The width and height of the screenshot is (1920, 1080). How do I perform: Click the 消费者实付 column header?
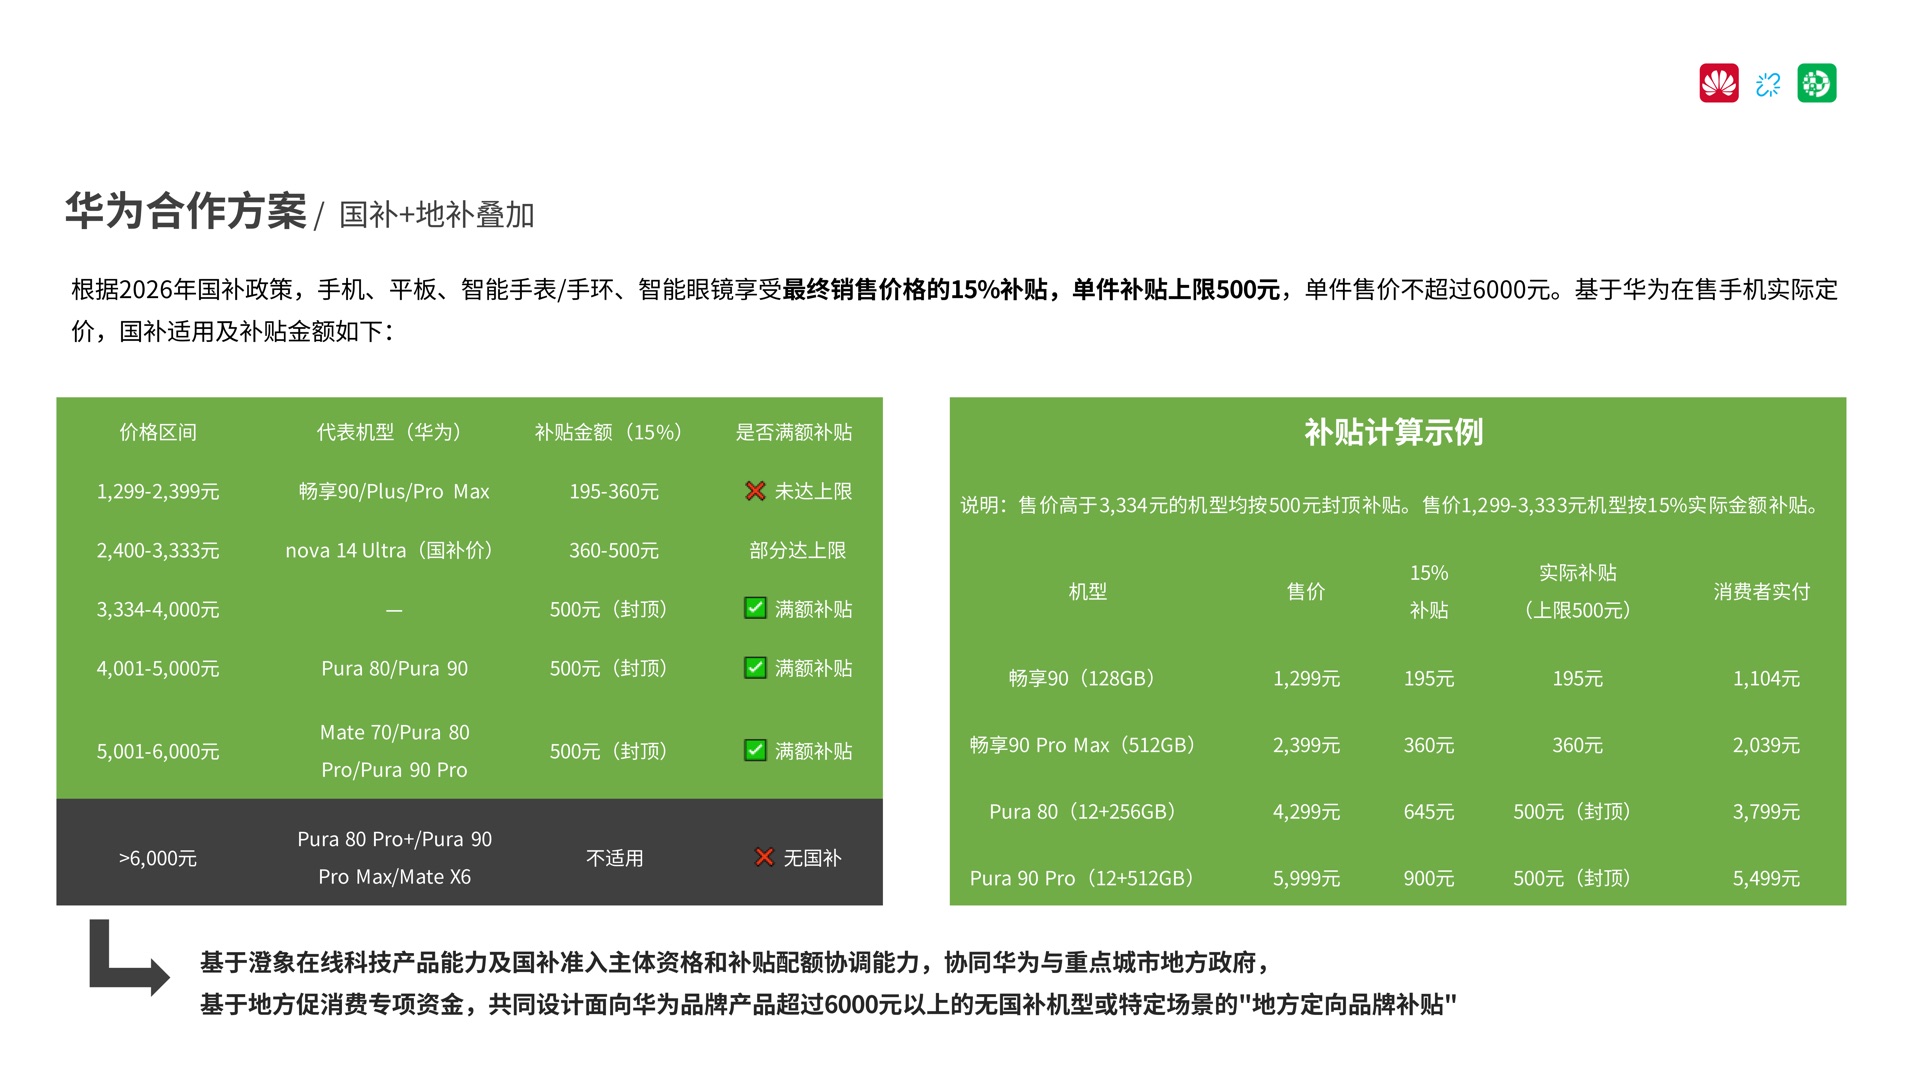coord(1762,591)
